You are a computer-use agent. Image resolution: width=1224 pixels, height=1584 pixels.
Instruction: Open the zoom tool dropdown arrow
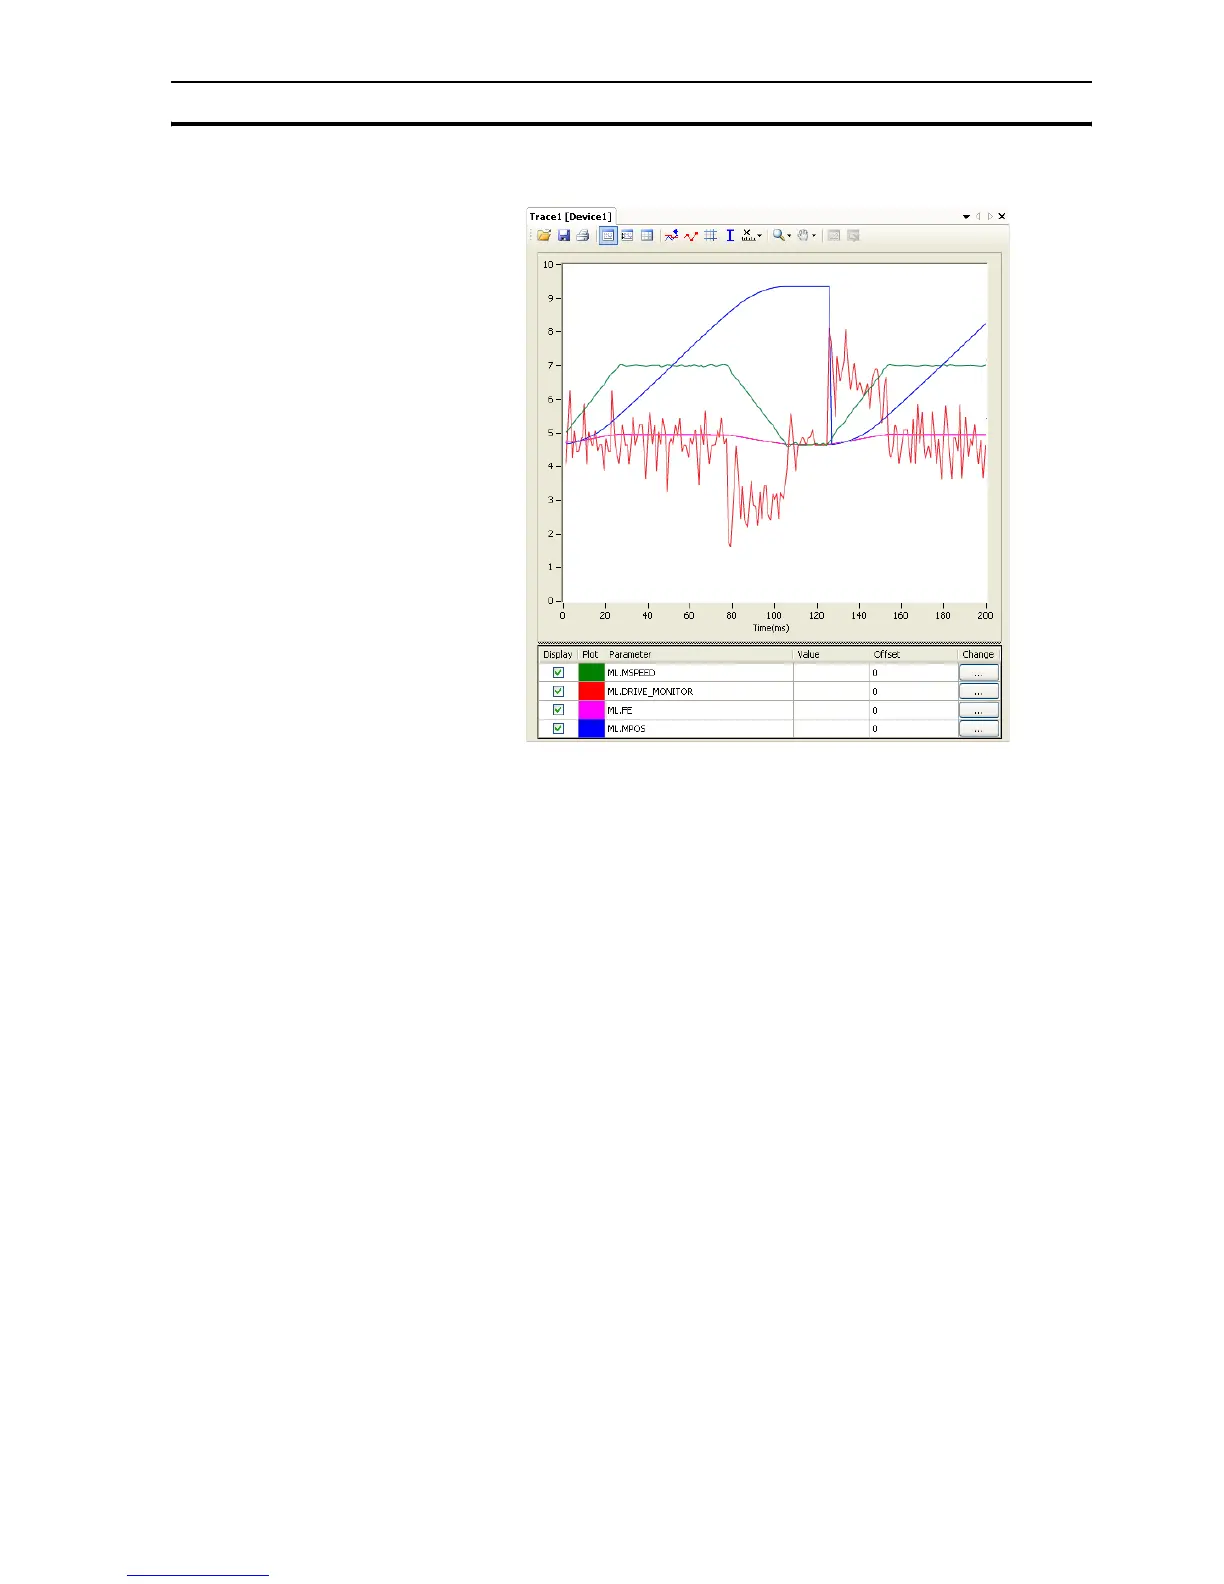tap(789, 236)
